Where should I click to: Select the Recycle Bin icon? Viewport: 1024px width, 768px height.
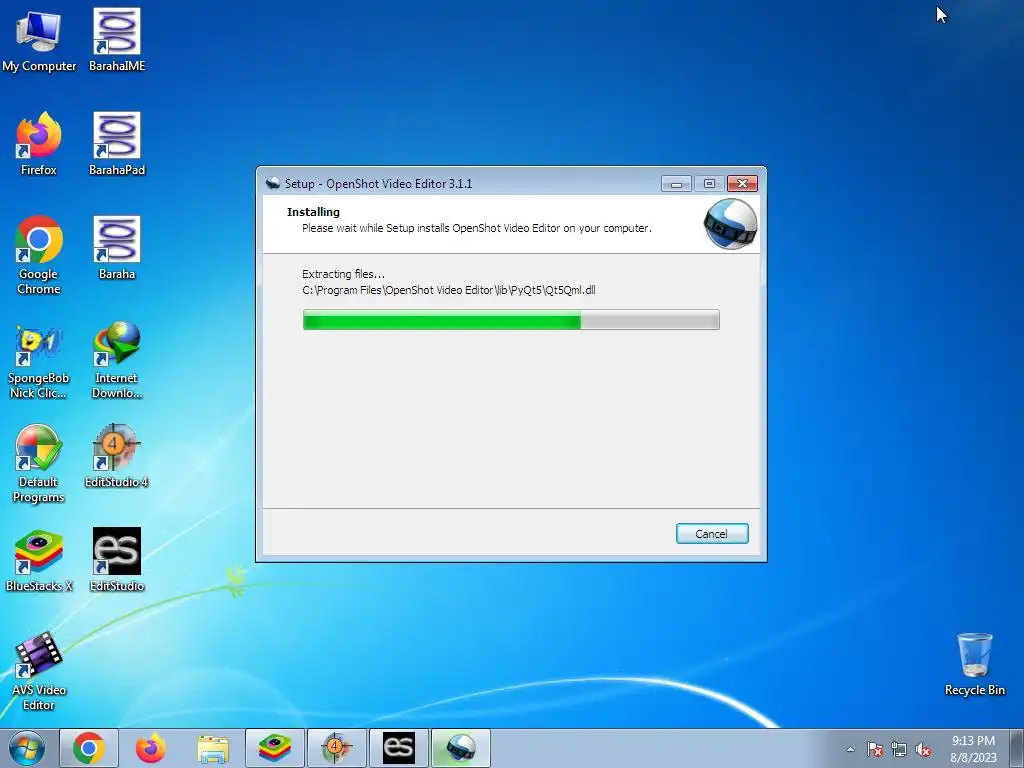[974, 664]
